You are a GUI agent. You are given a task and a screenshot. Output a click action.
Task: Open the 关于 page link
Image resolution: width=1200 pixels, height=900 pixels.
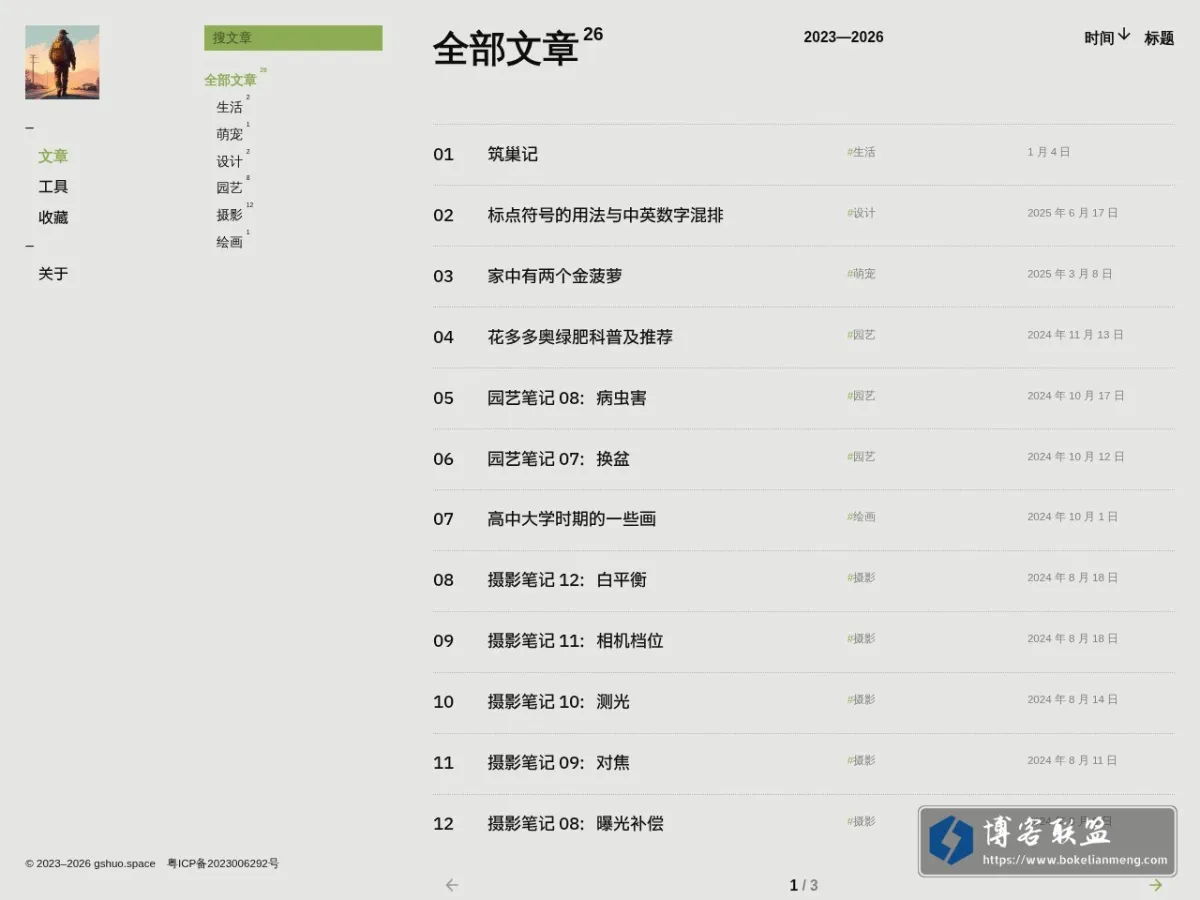coord(53,274)
